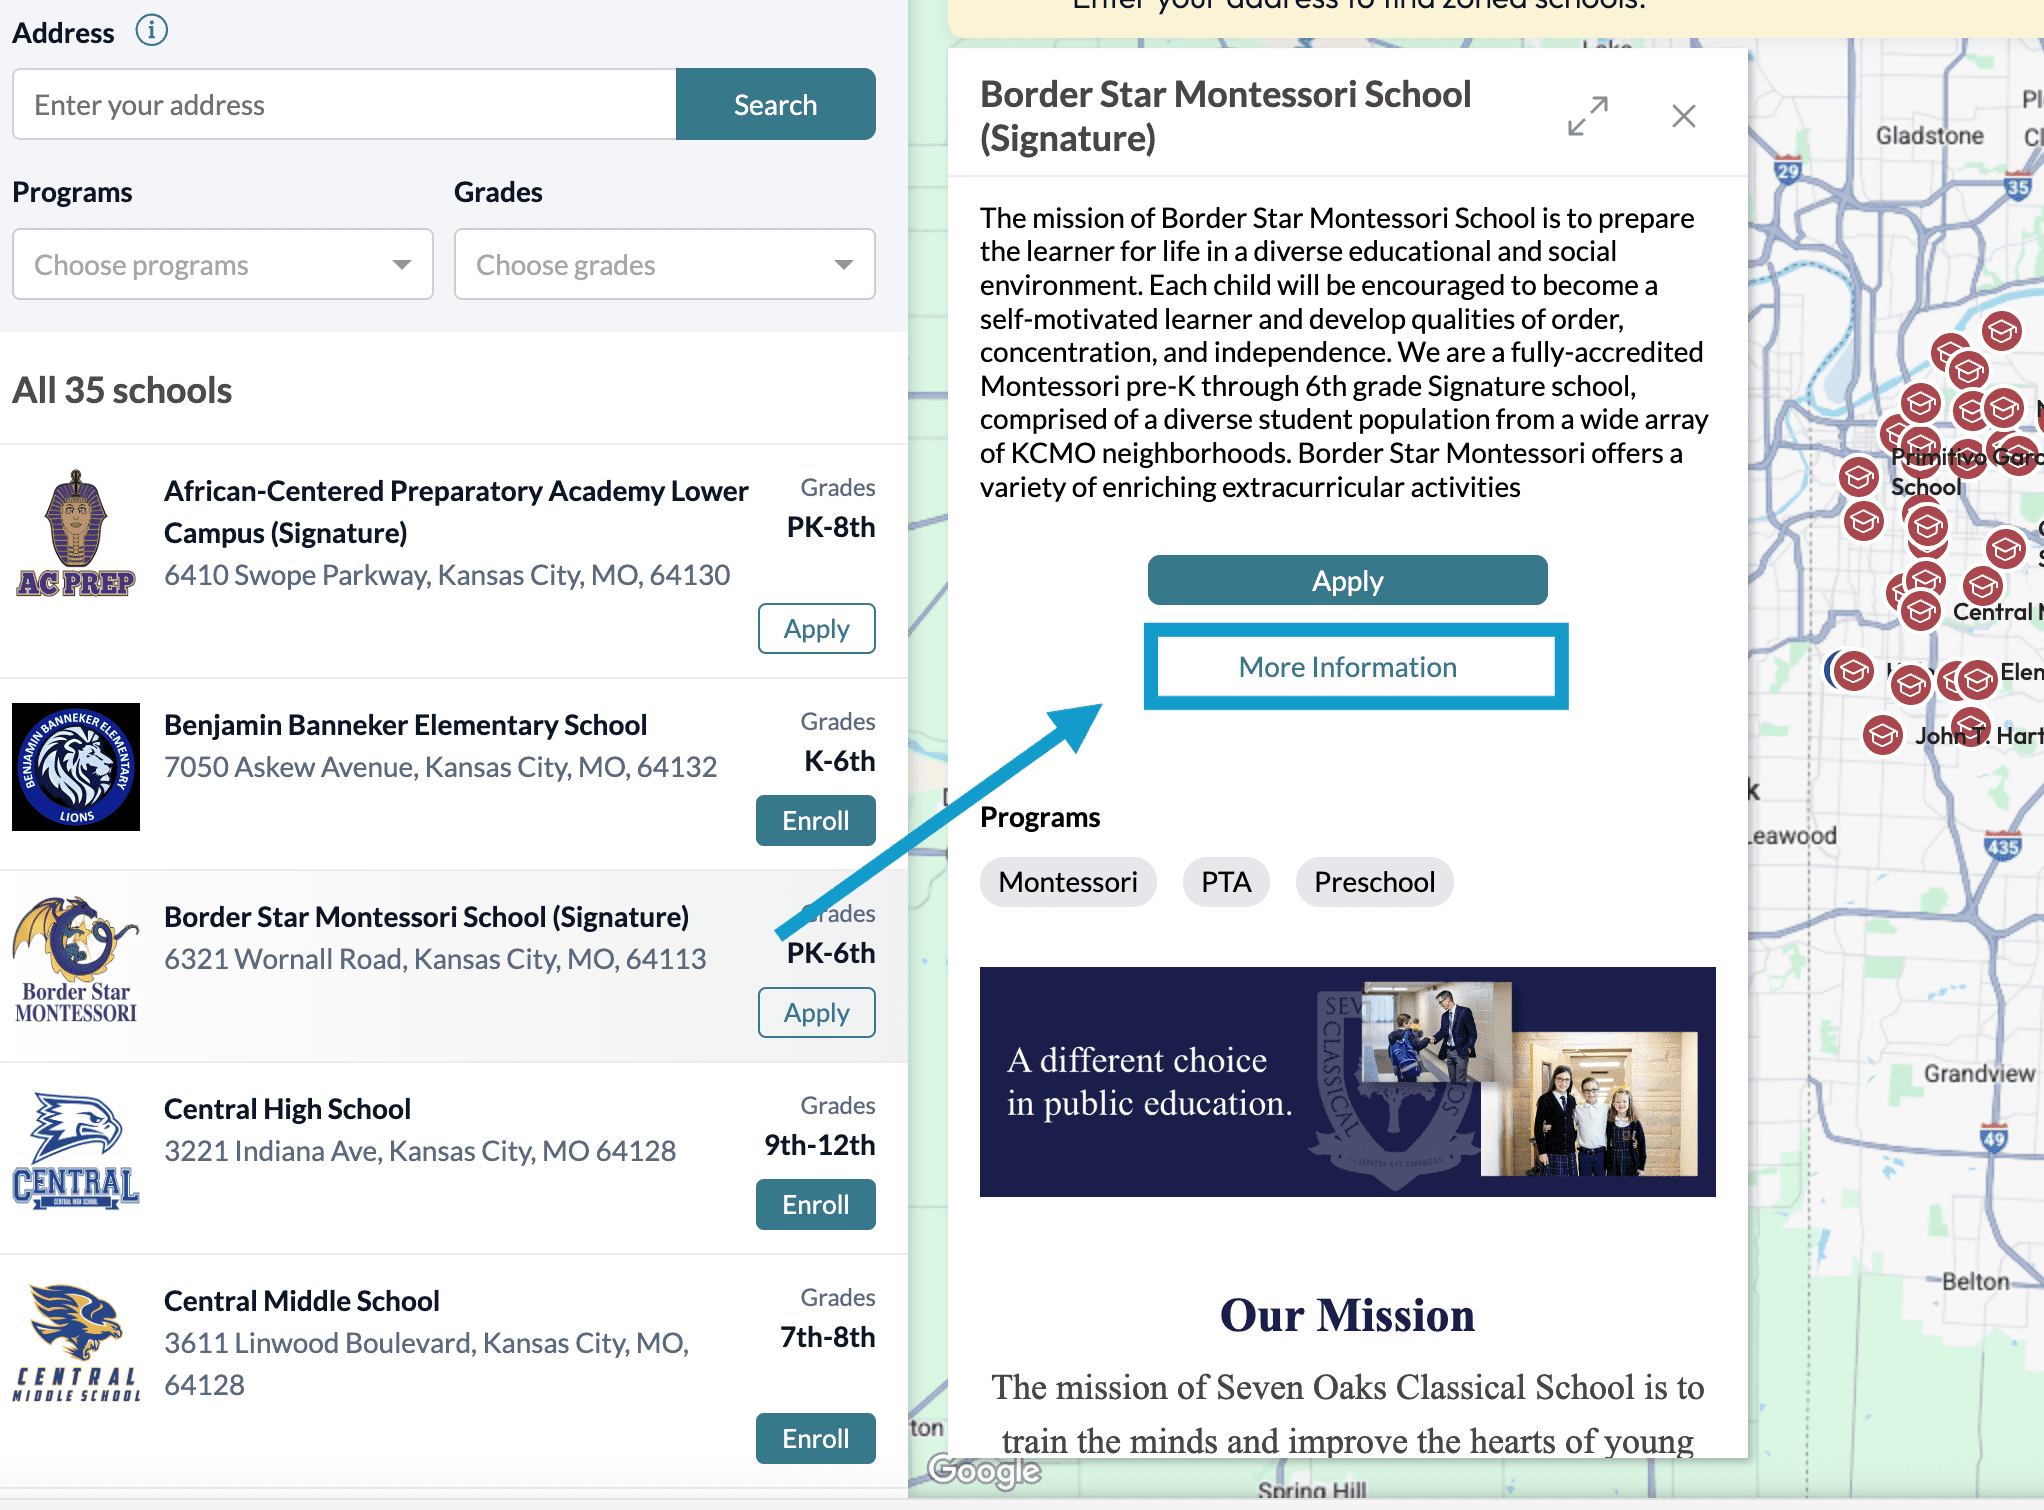2044x1510 pixels.
Task: Click Enroll for Benjamin Banneker Elementary
Action: [815, 820]
